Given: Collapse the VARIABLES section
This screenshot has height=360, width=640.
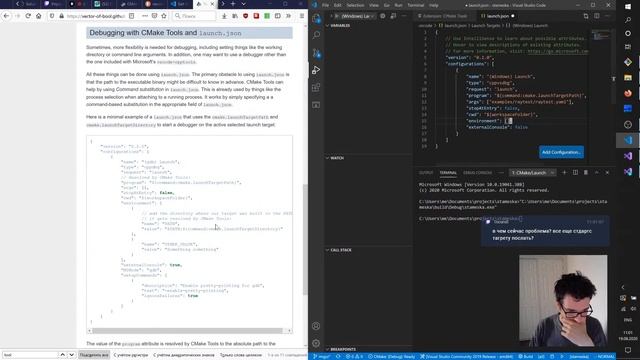Looking at the screenshot, I should point(340,25).
